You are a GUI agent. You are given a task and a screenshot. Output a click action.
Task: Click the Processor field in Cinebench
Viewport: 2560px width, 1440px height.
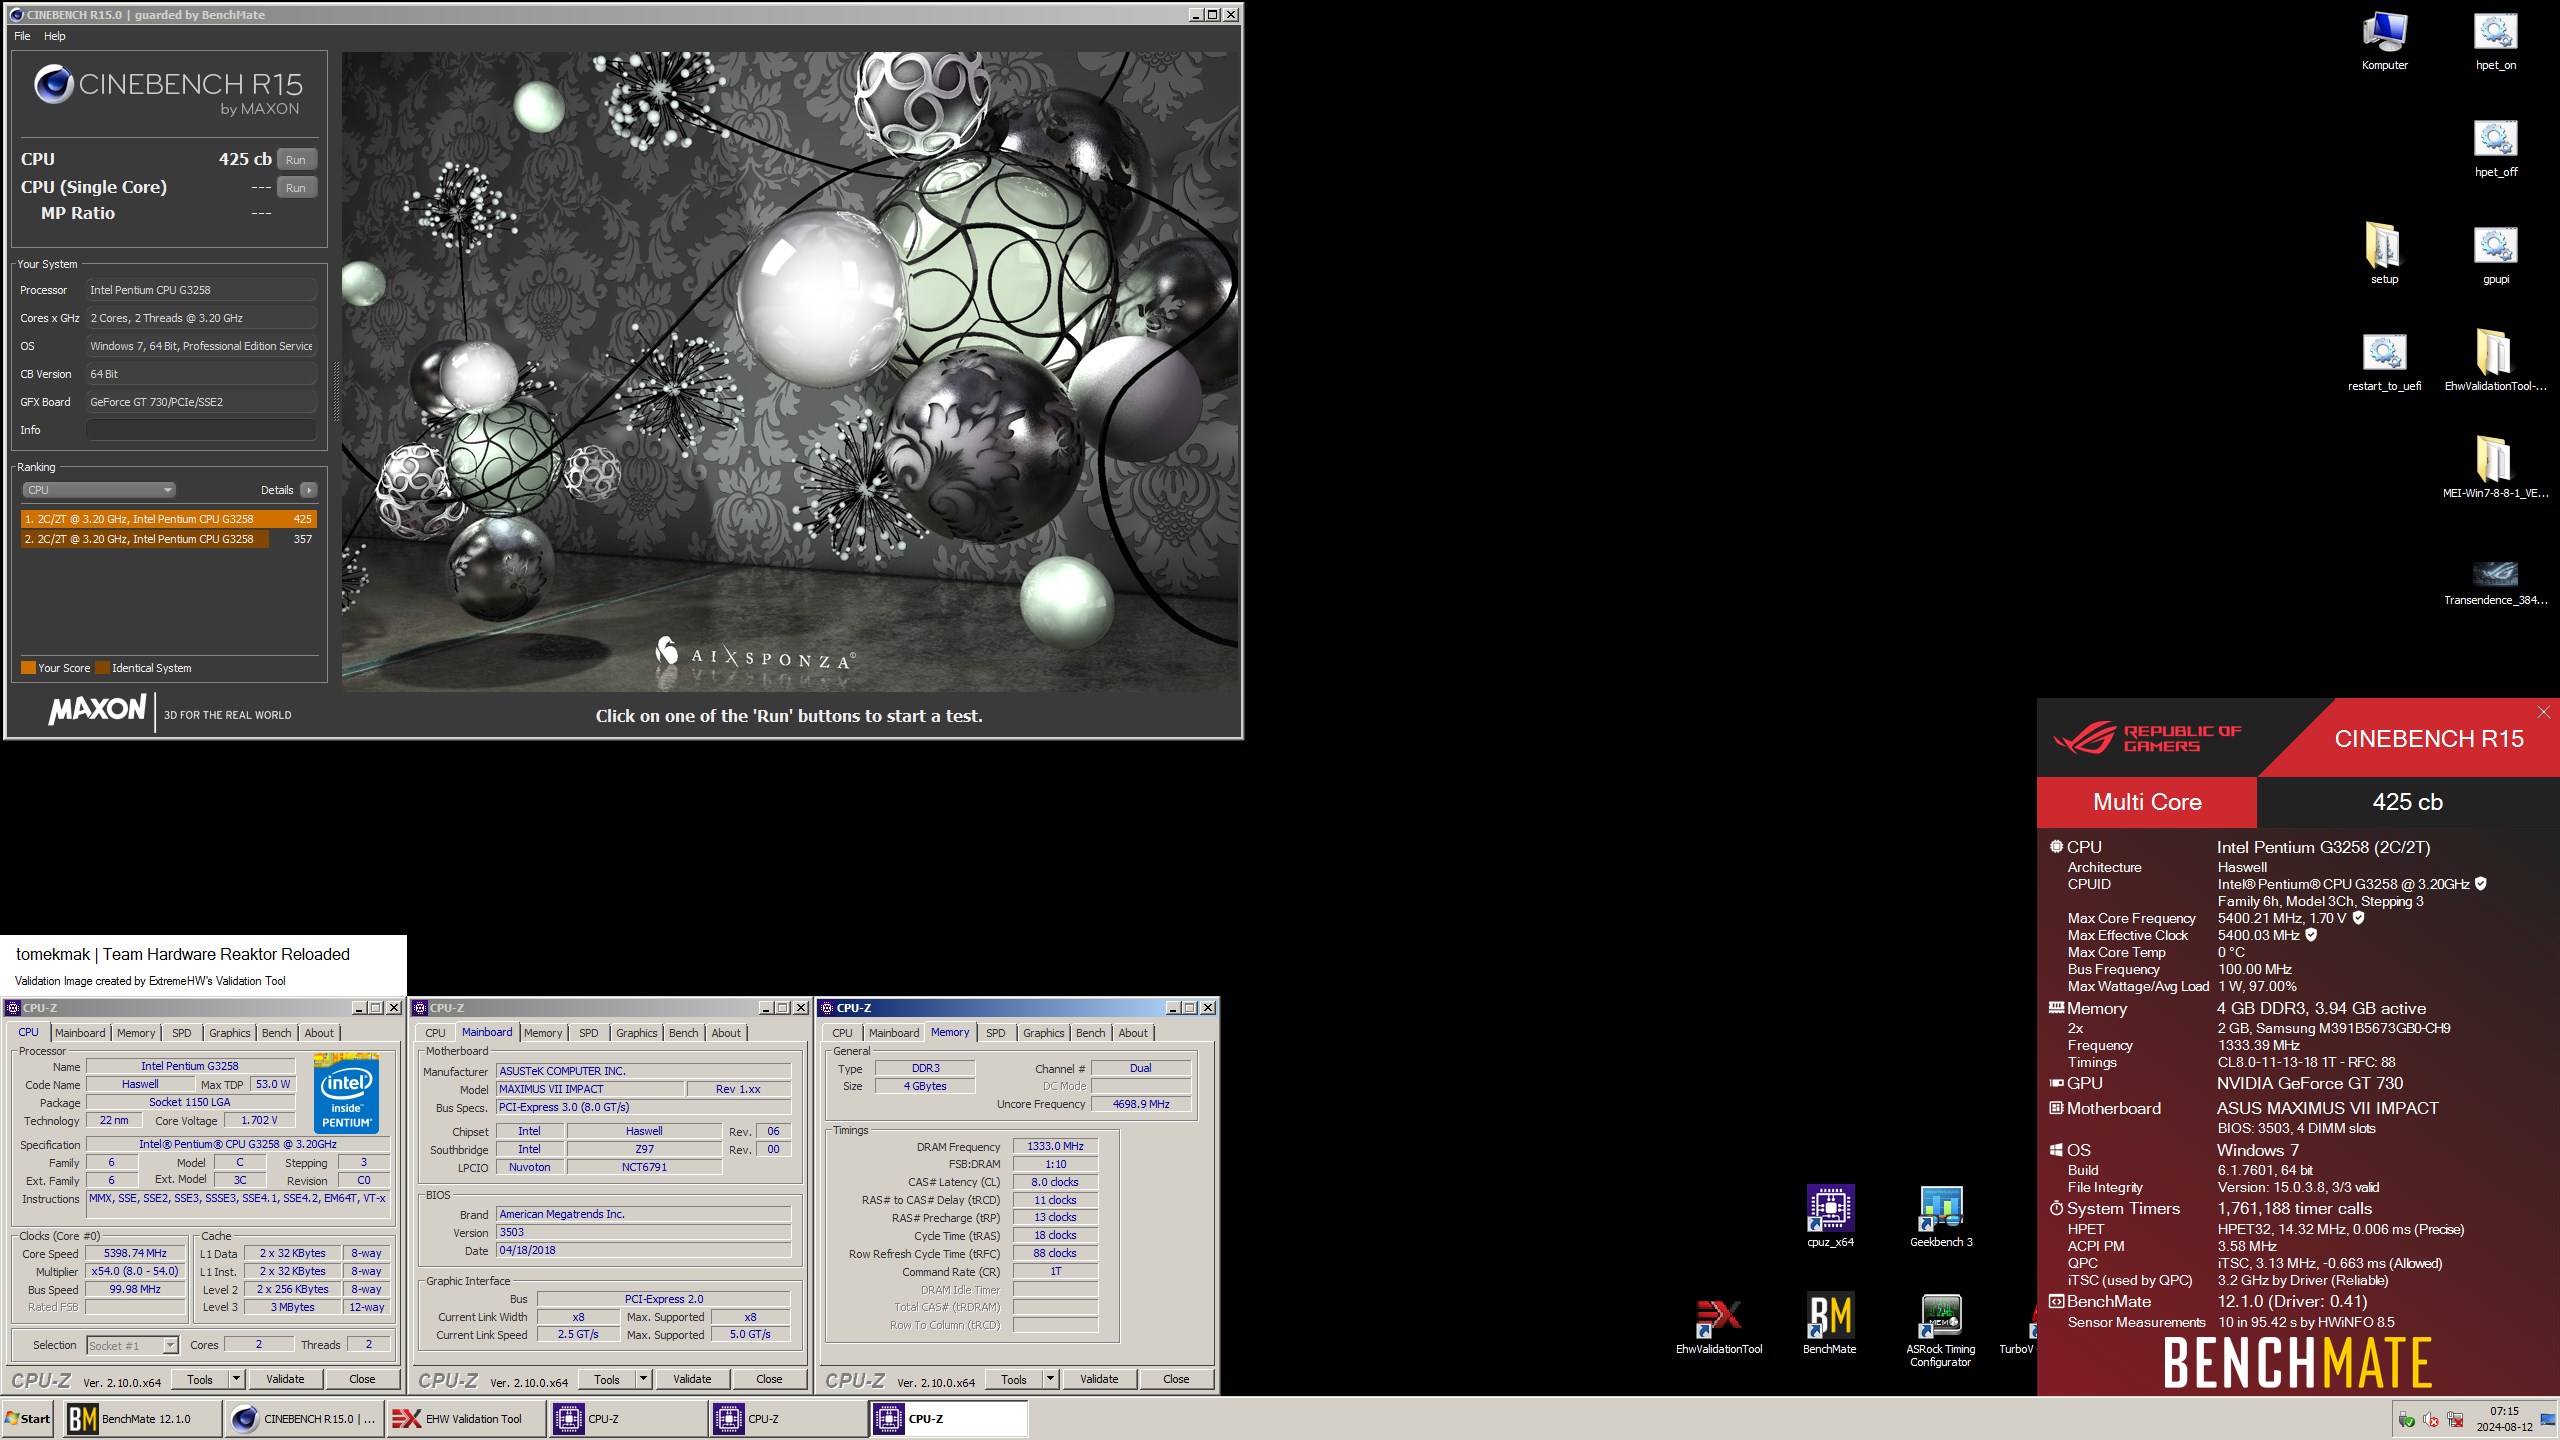[x=201, y=290]
